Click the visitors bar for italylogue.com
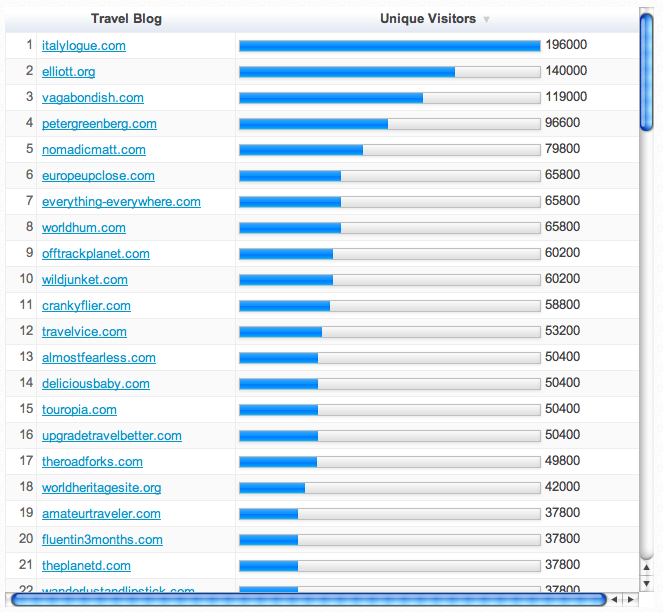The width and height of the screenshot is (663, 612). coord(390,46)
